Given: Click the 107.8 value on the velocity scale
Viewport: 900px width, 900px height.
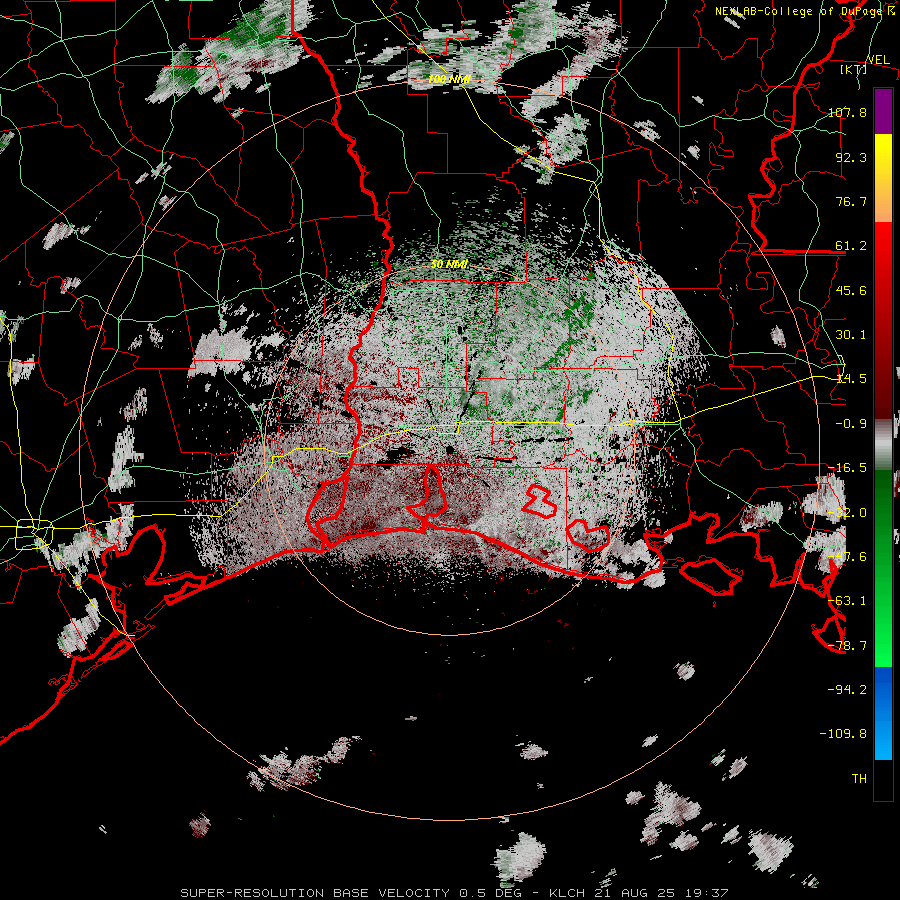Looking at the screenshot, I should (x=847, y=112).
